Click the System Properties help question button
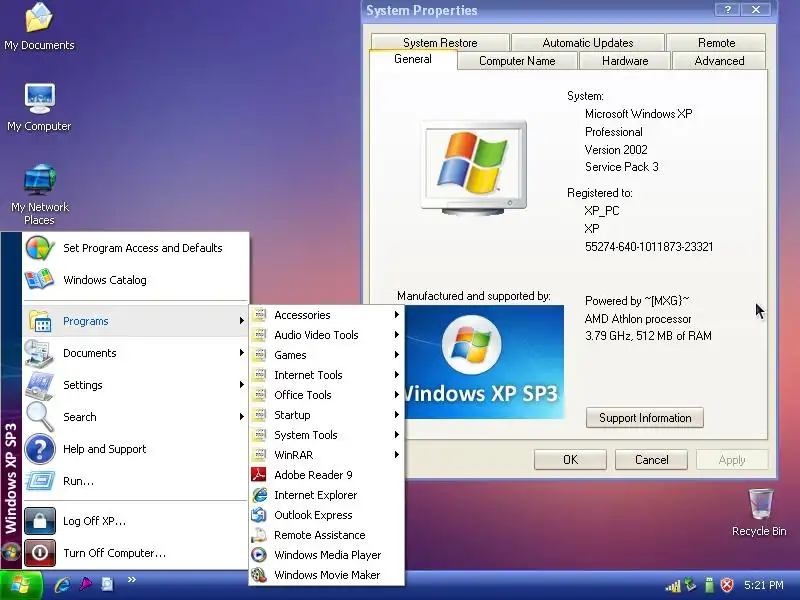Image resolution: width=800 pixels, height=600 pixels. tap(728, 10)
